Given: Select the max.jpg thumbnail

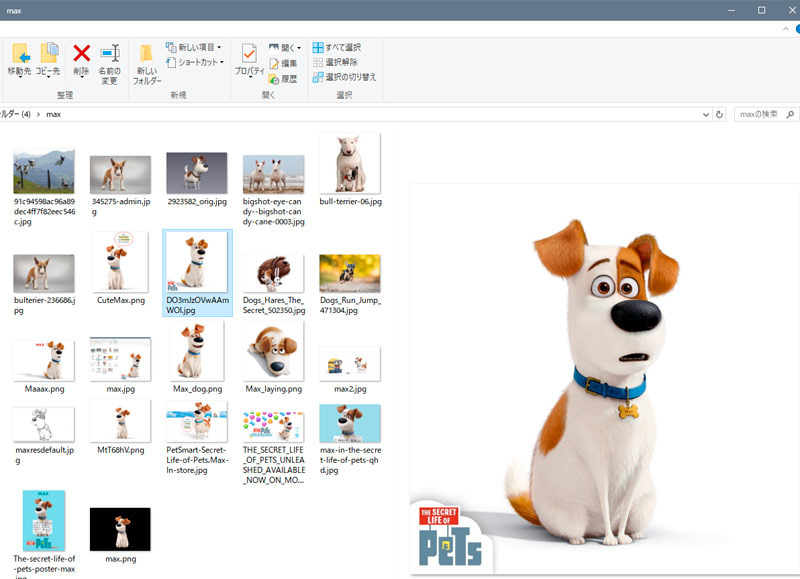Looking at the screenshot, I should pos(120,359).
